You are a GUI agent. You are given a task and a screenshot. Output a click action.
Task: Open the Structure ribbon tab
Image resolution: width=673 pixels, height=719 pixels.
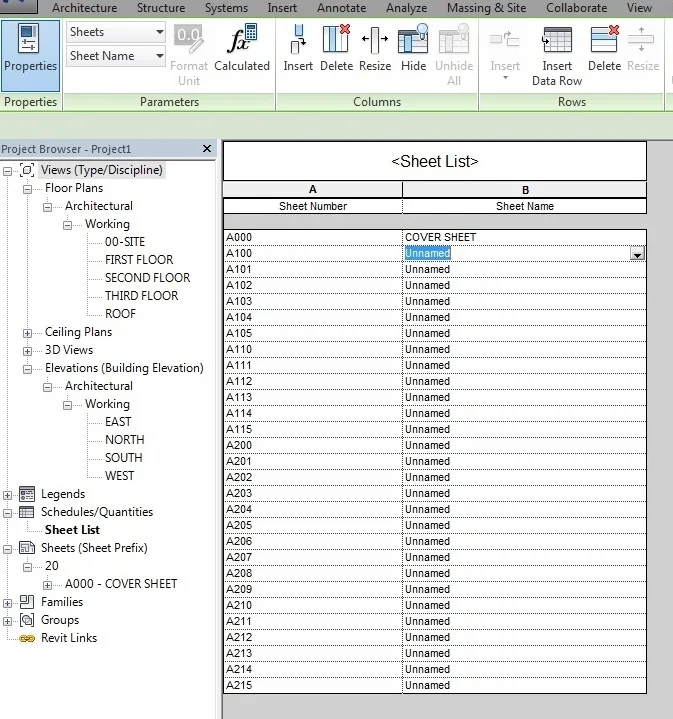[161, 8]
